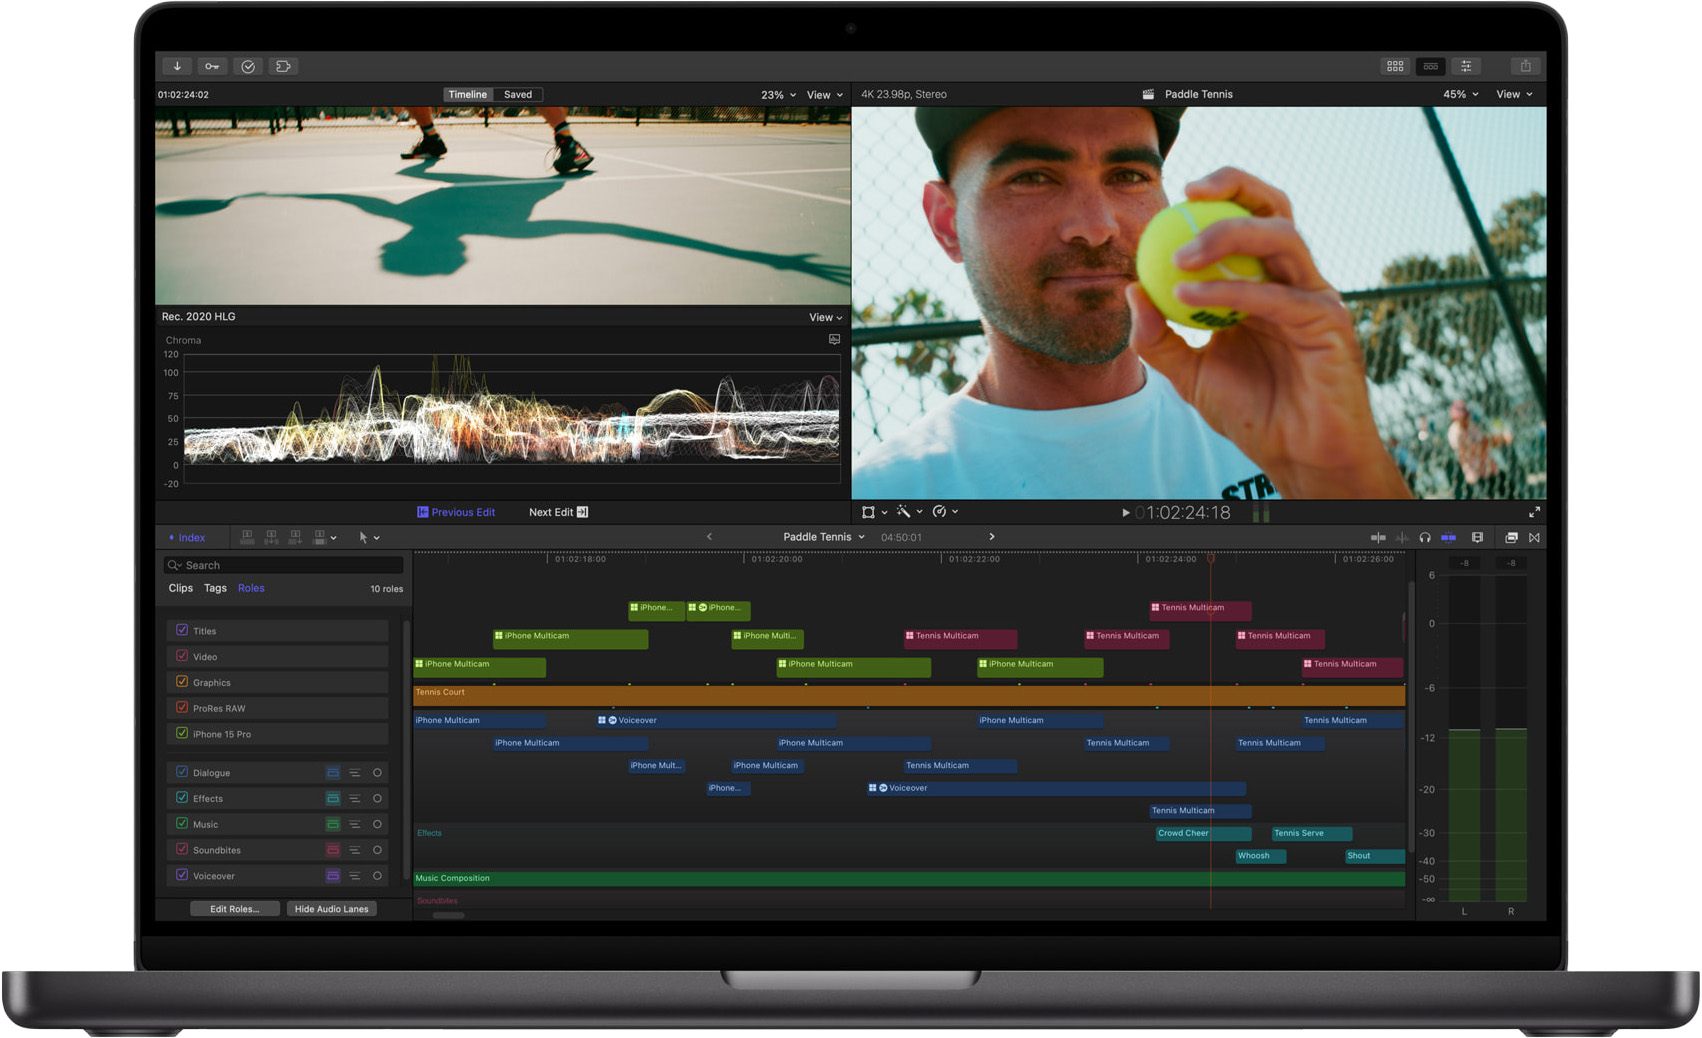Click the share export icon

(1525, 66)
